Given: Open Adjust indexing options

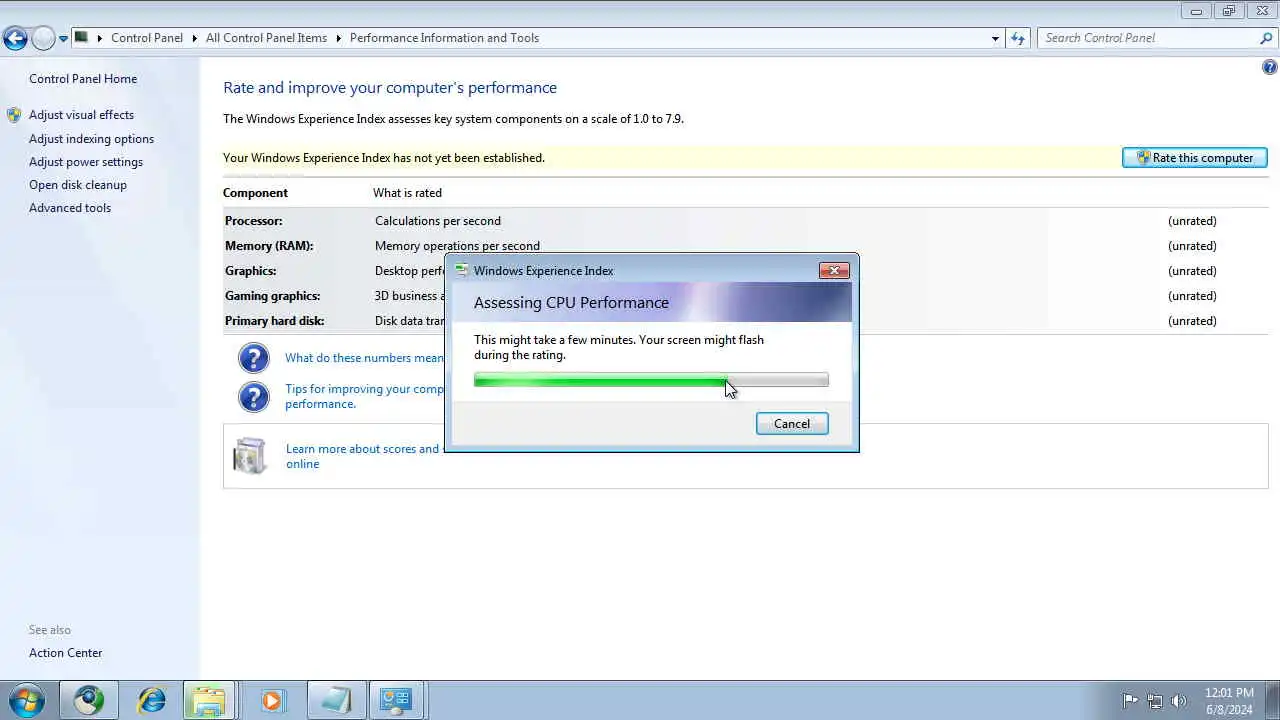Looking at the screenshot, I should click(x=91, y=139).
